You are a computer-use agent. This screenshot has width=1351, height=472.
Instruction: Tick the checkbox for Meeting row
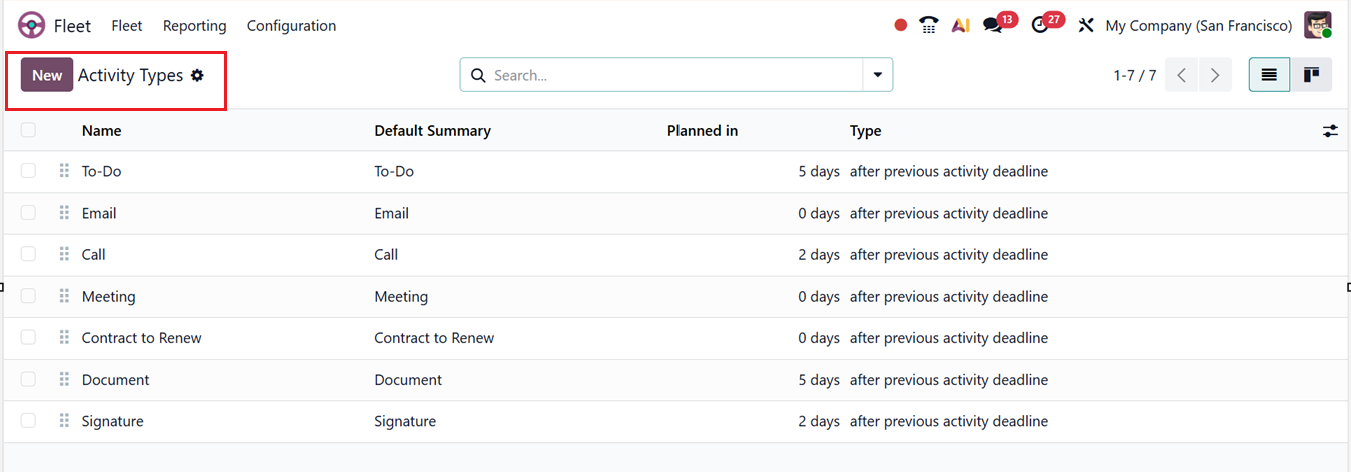[x=28, y=296]
